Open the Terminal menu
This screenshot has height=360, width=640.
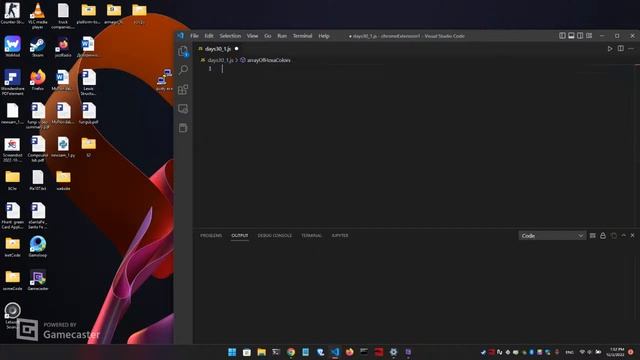click(x=302, y=36)
